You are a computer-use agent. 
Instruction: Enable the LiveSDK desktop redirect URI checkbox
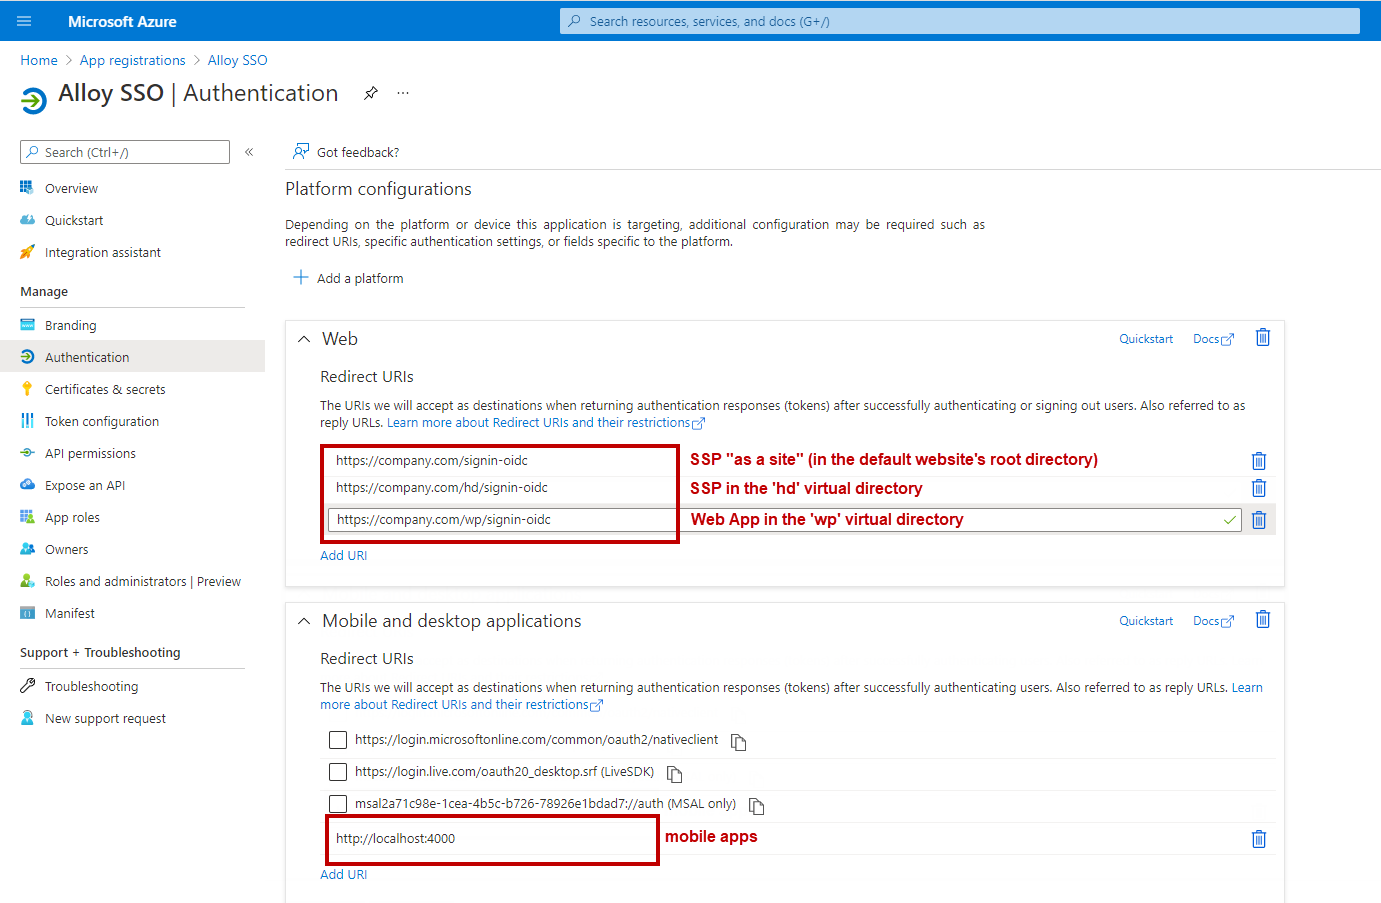point(338,772)
